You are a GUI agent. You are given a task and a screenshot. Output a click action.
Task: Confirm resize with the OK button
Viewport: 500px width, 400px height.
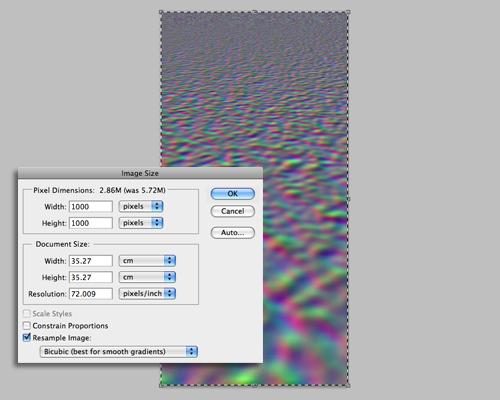pyautogui.click(x=233, y=194)
